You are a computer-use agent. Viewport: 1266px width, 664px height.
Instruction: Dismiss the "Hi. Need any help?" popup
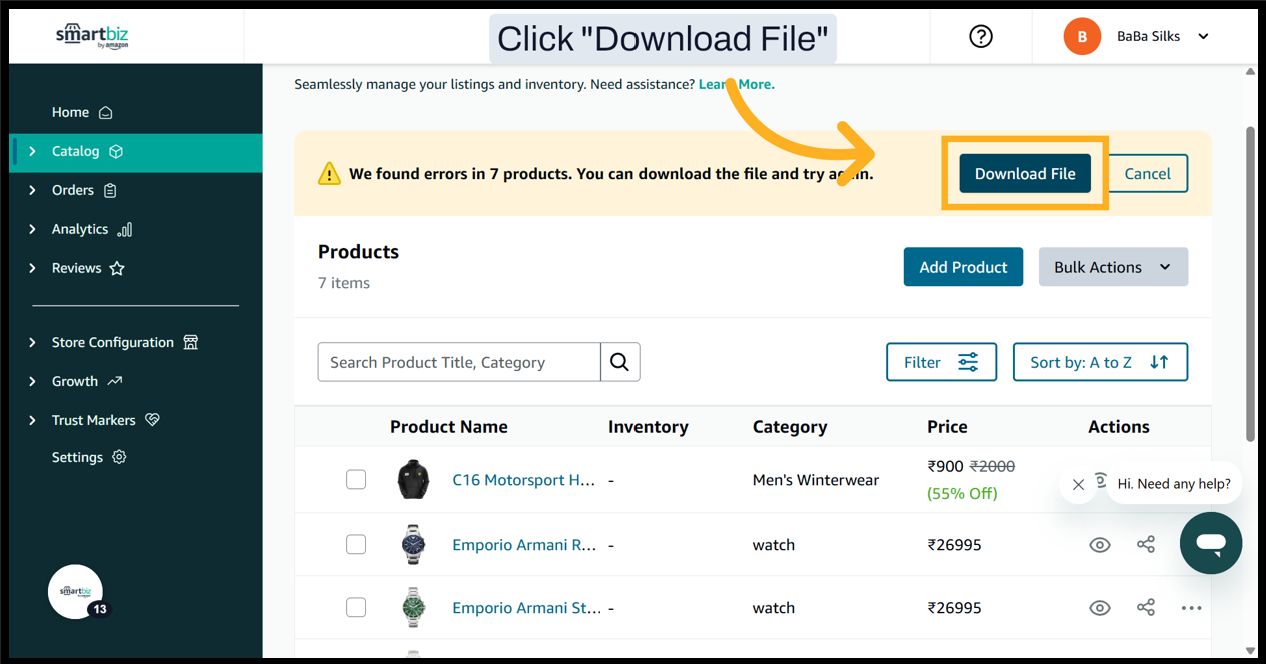pos(1078,485)
